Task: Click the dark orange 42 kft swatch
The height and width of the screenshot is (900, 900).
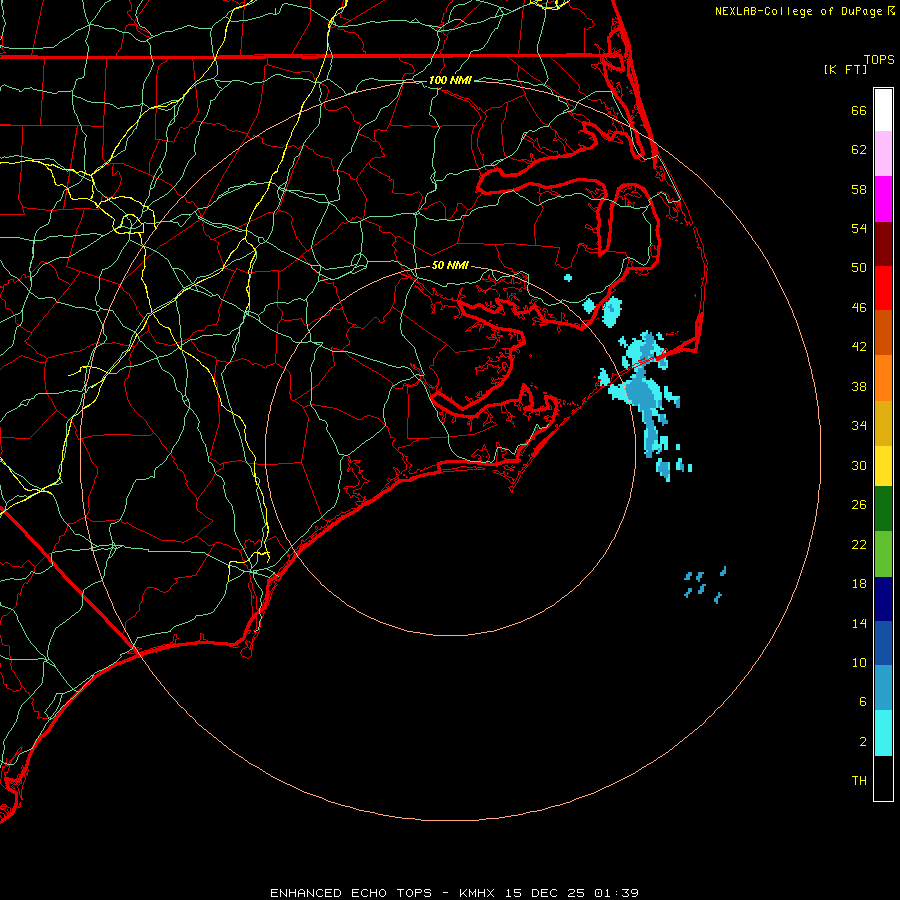Action: [883, 332]
